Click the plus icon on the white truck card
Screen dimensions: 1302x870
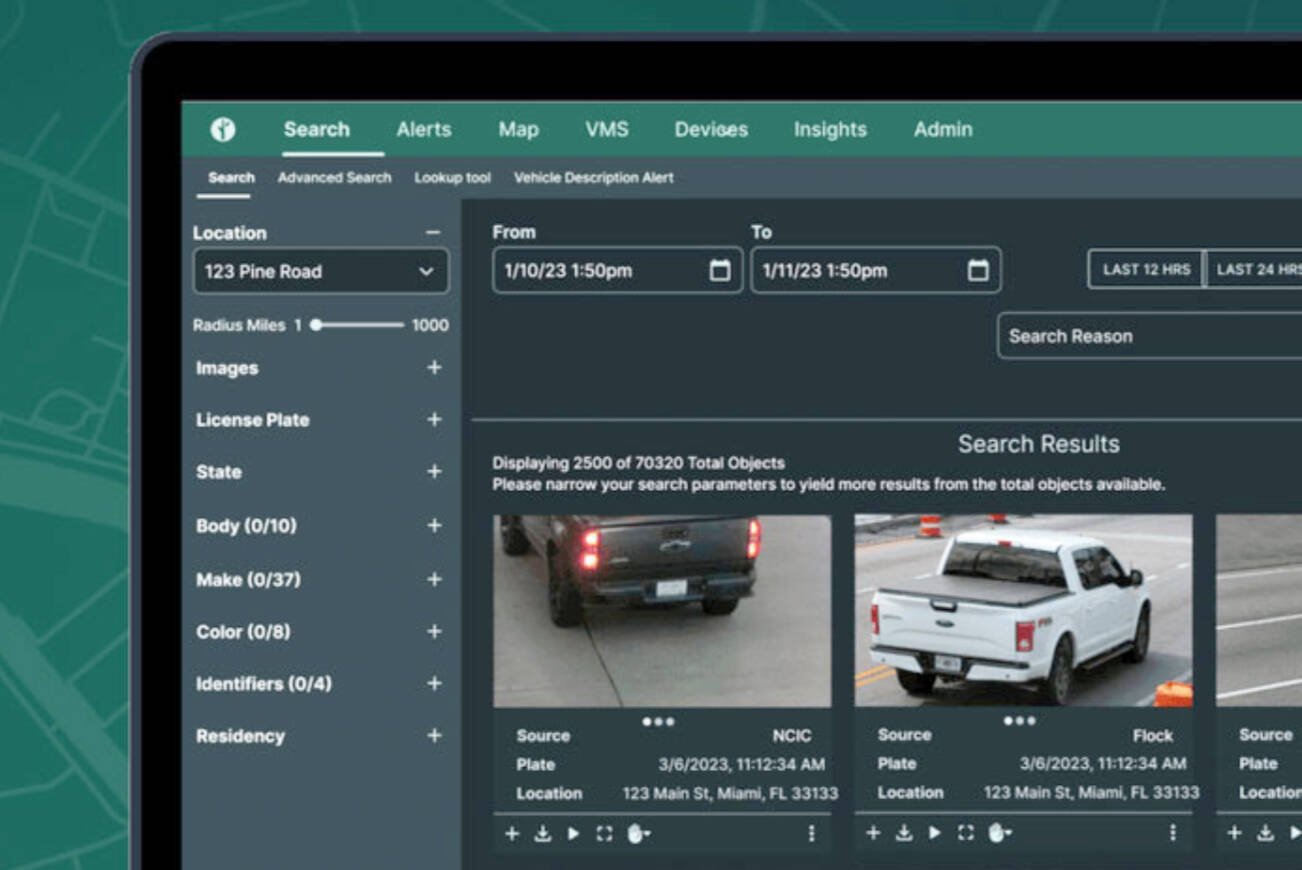coord(873,833)
